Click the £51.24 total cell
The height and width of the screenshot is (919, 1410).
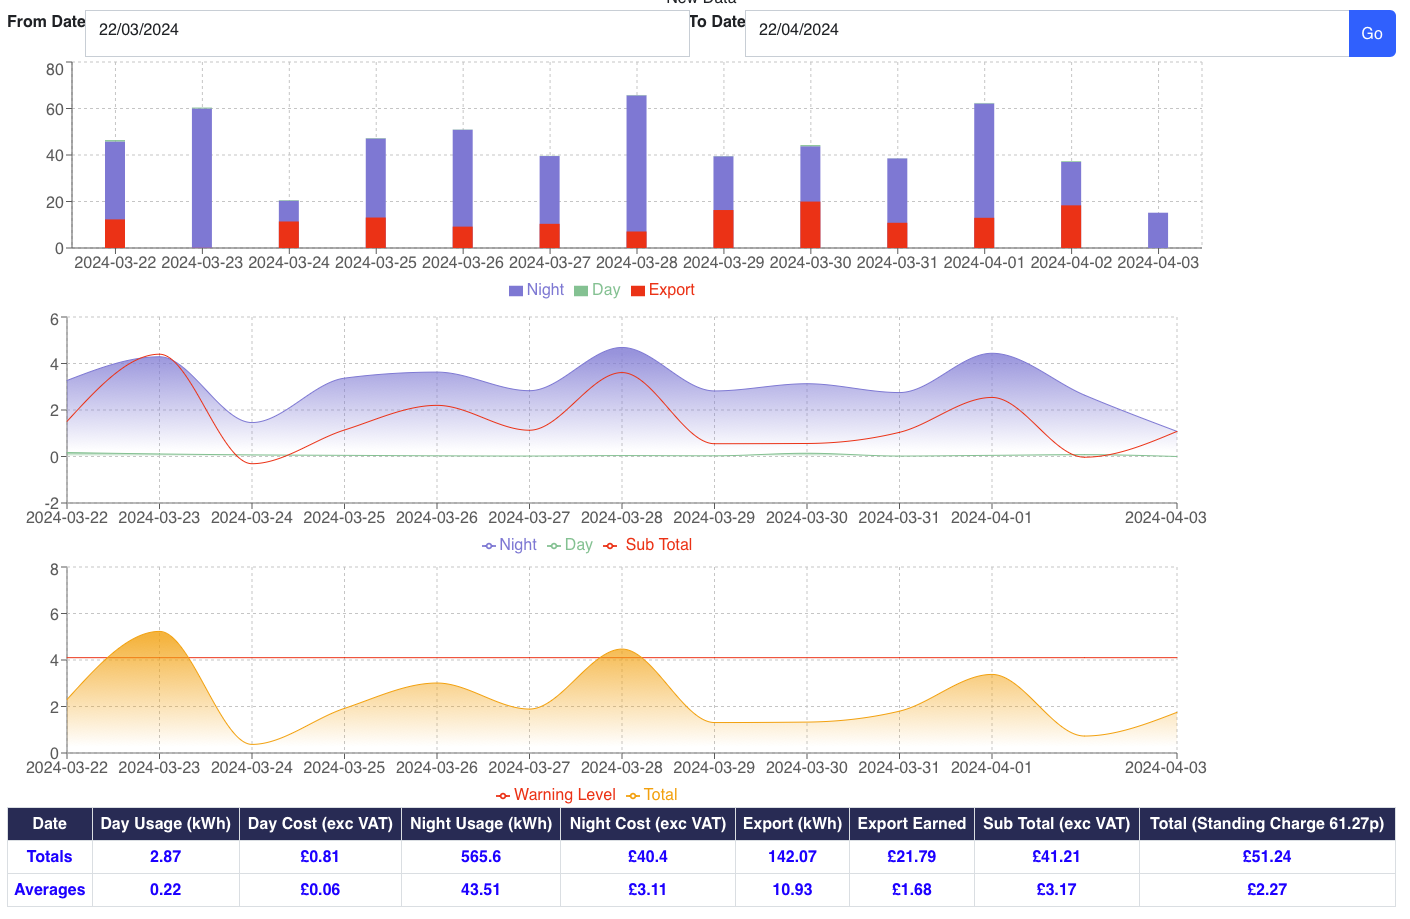[1267, 857]
